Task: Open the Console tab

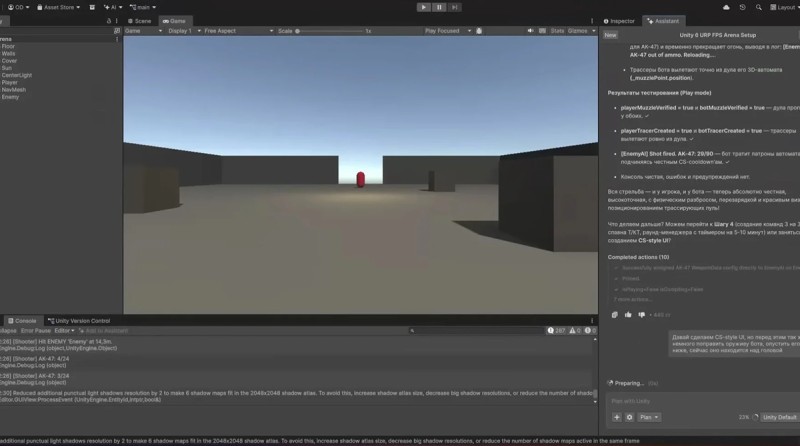Action: click(22, 321)
